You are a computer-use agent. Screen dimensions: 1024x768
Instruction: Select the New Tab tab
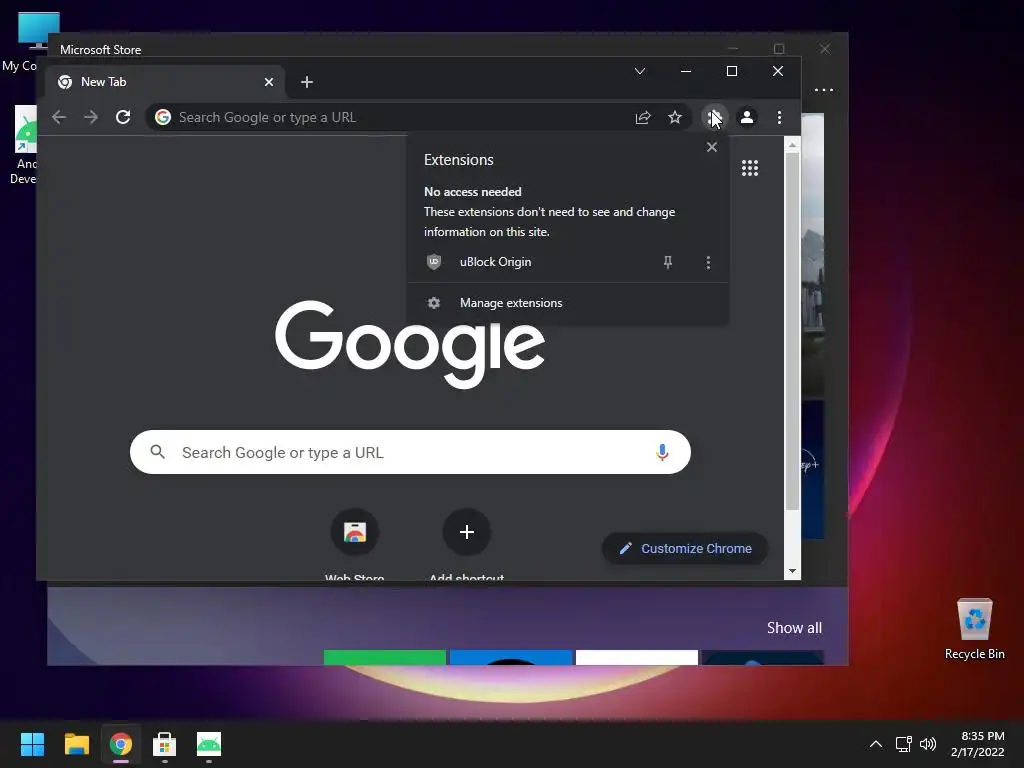[x=165, y=82]
